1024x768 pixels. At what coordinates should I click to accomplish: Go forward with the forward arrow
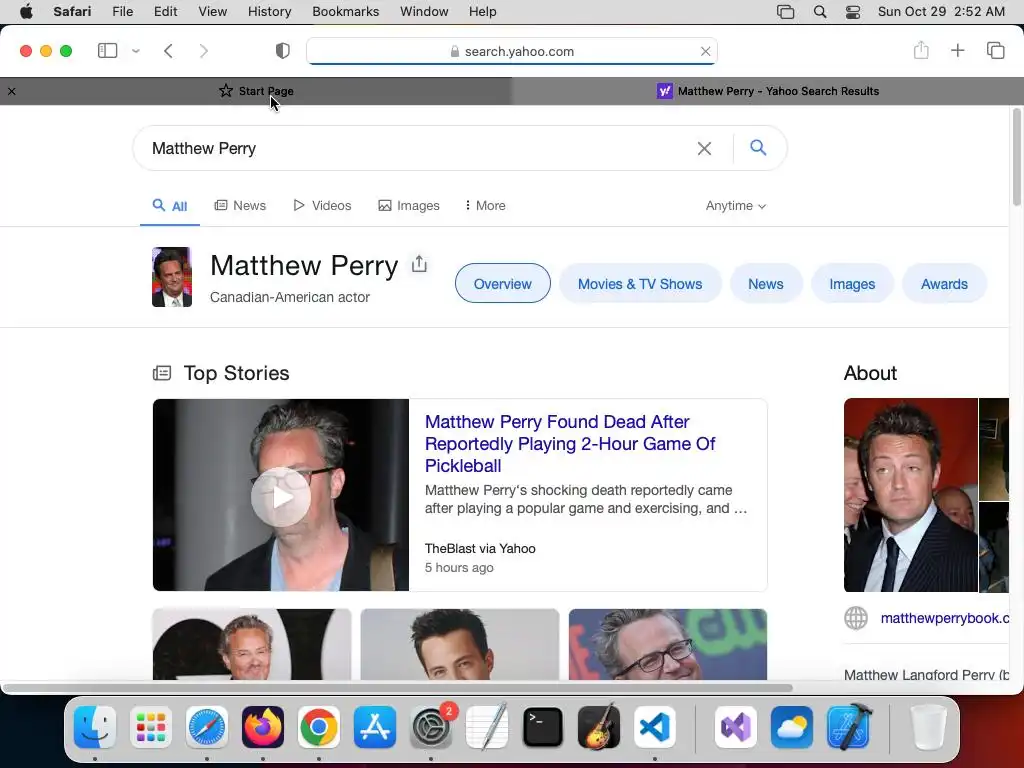204,51
